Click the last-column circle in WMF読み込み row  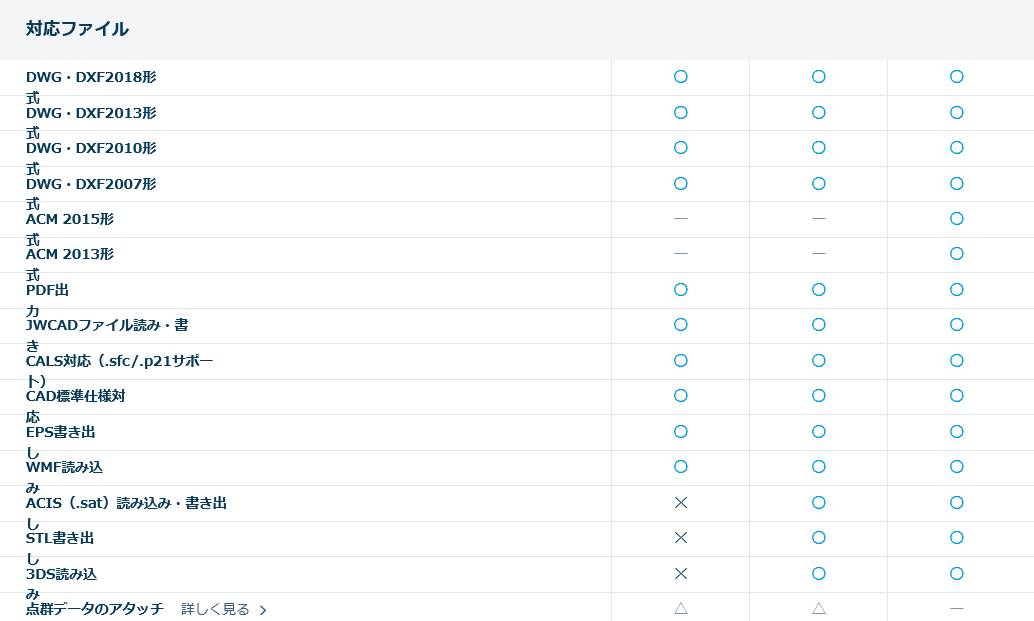point(957,467)
